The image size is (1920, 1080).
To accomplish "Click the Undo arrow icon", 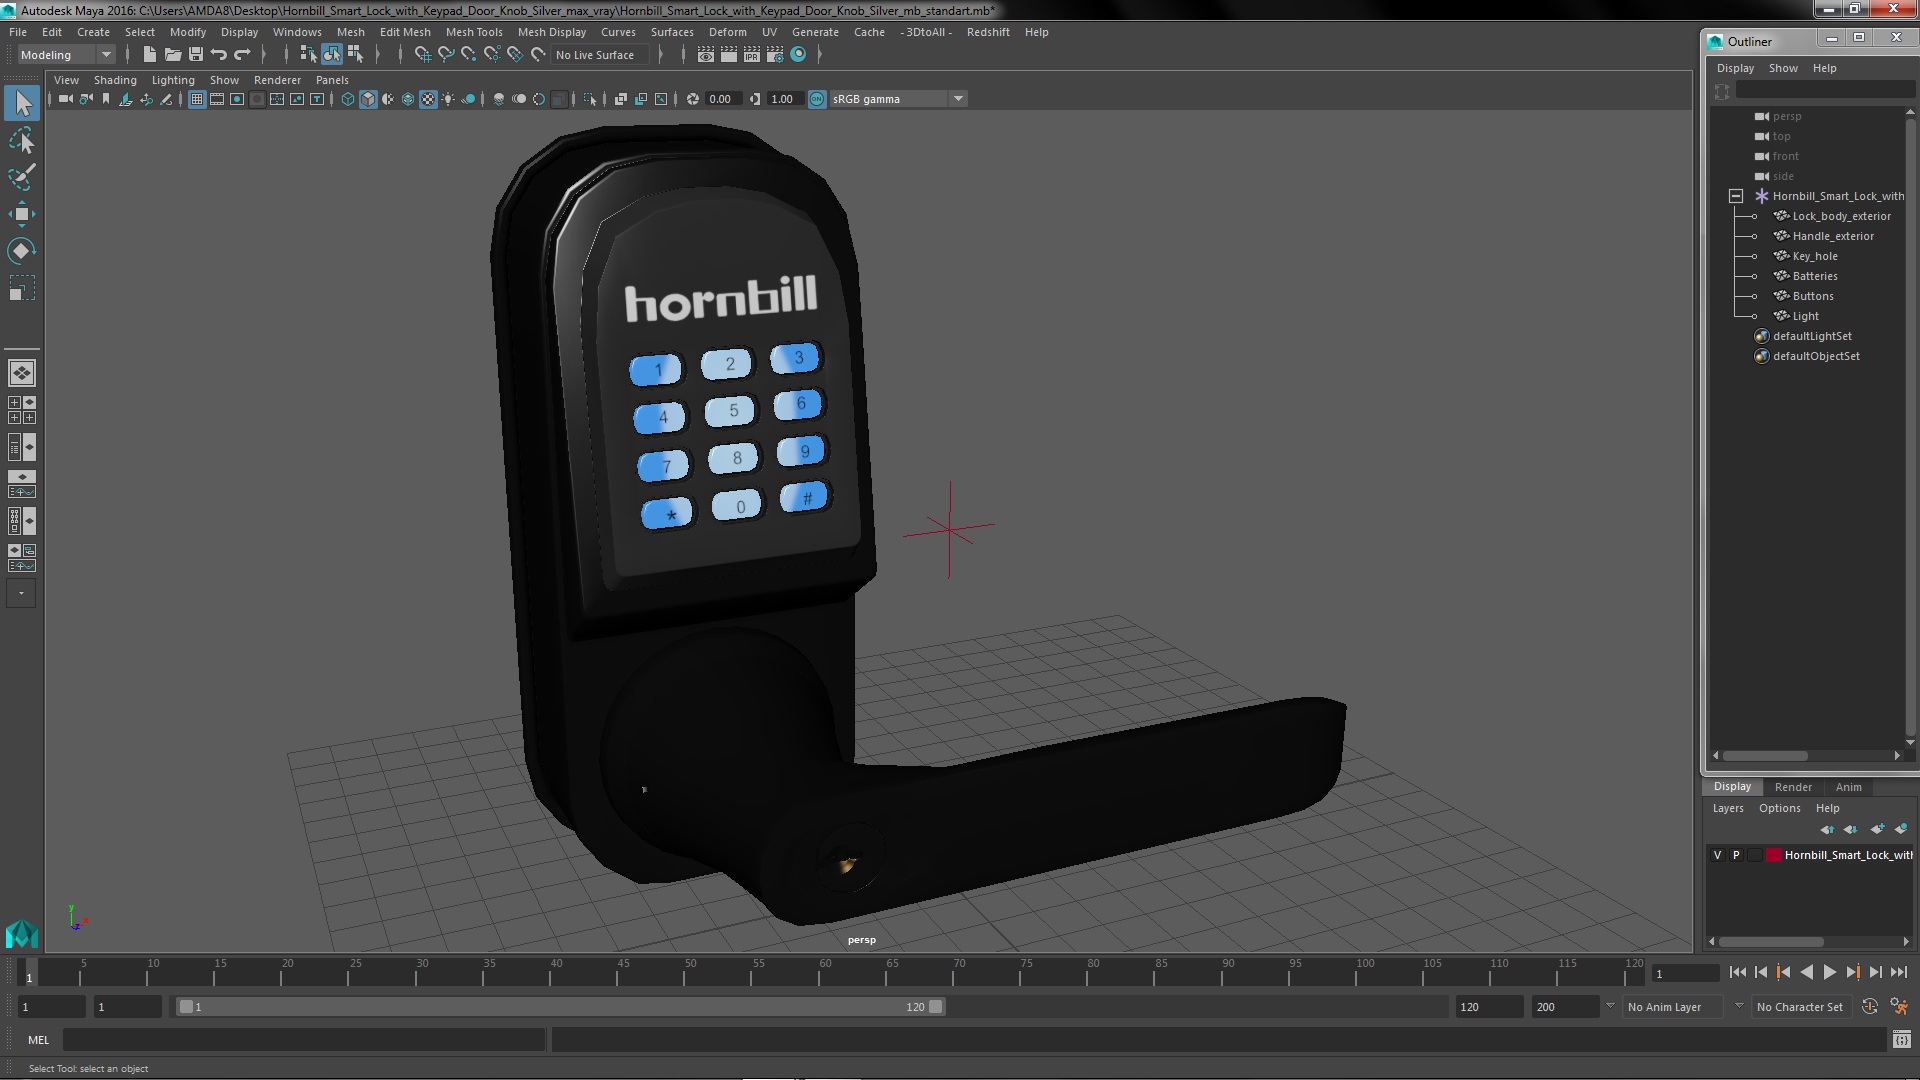I will tap(219, 55).
